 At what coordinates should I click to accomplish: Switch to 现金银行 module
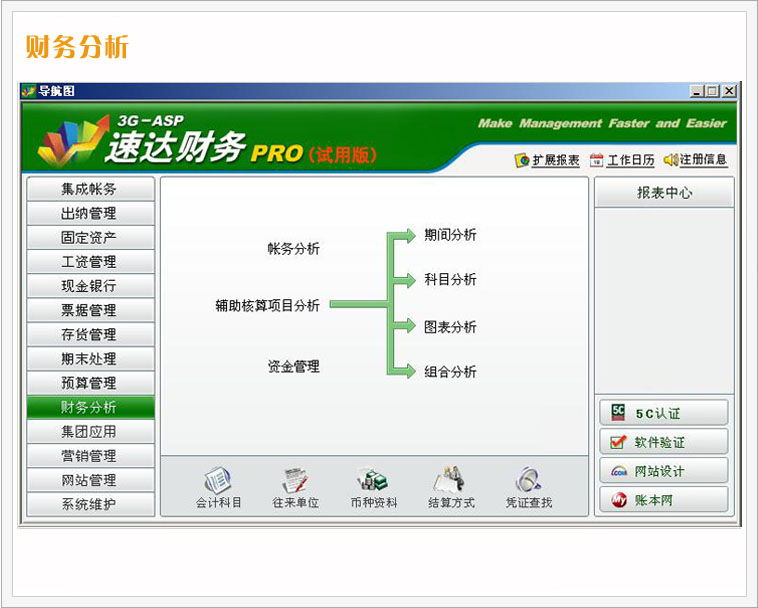(90, 286)
